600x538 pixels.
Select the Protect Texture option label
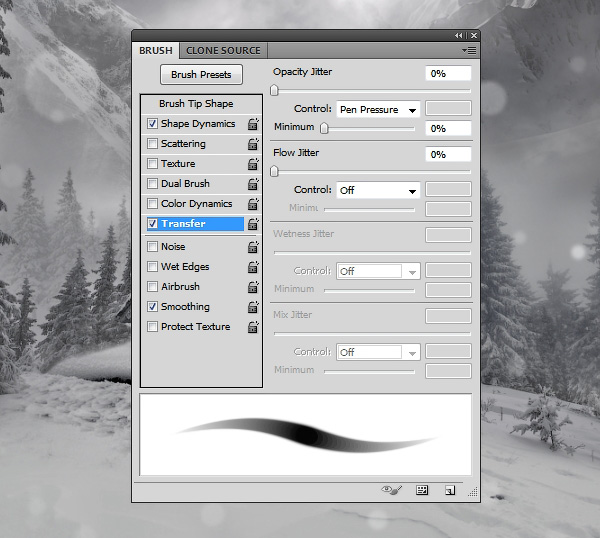(196, 326)
